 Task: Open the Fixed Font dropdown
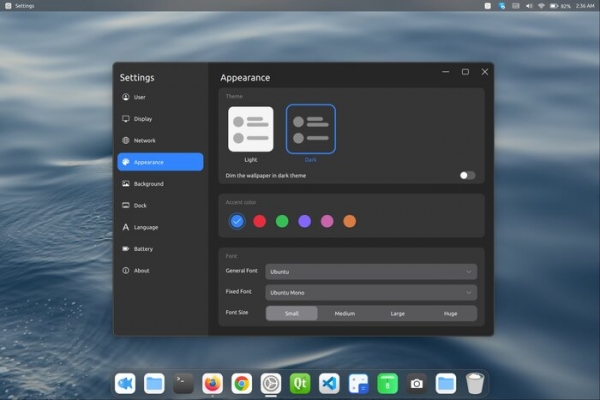(x=371, y=292)
